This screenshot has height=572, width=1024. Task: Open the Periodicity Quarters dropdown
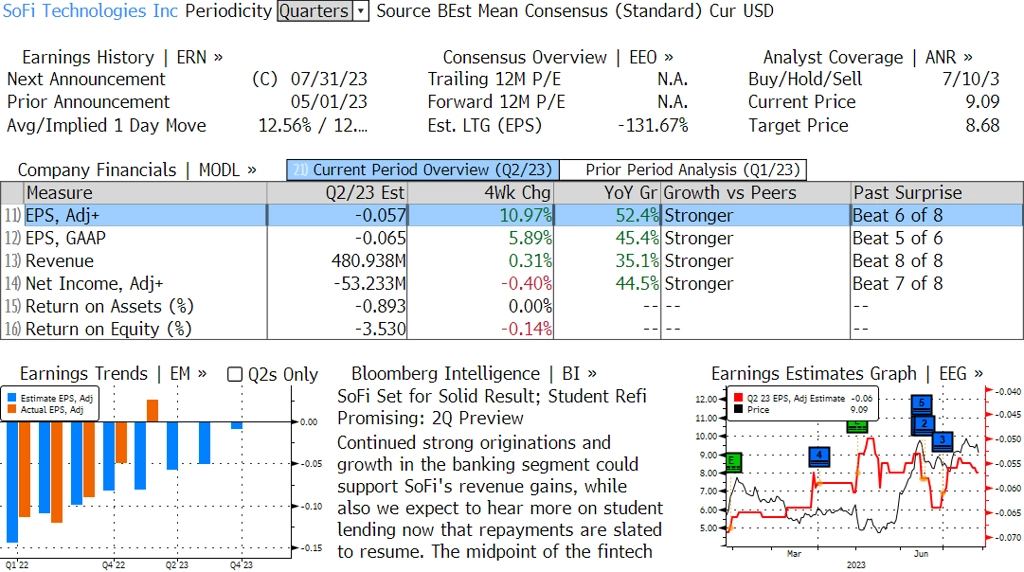[323, 11]
